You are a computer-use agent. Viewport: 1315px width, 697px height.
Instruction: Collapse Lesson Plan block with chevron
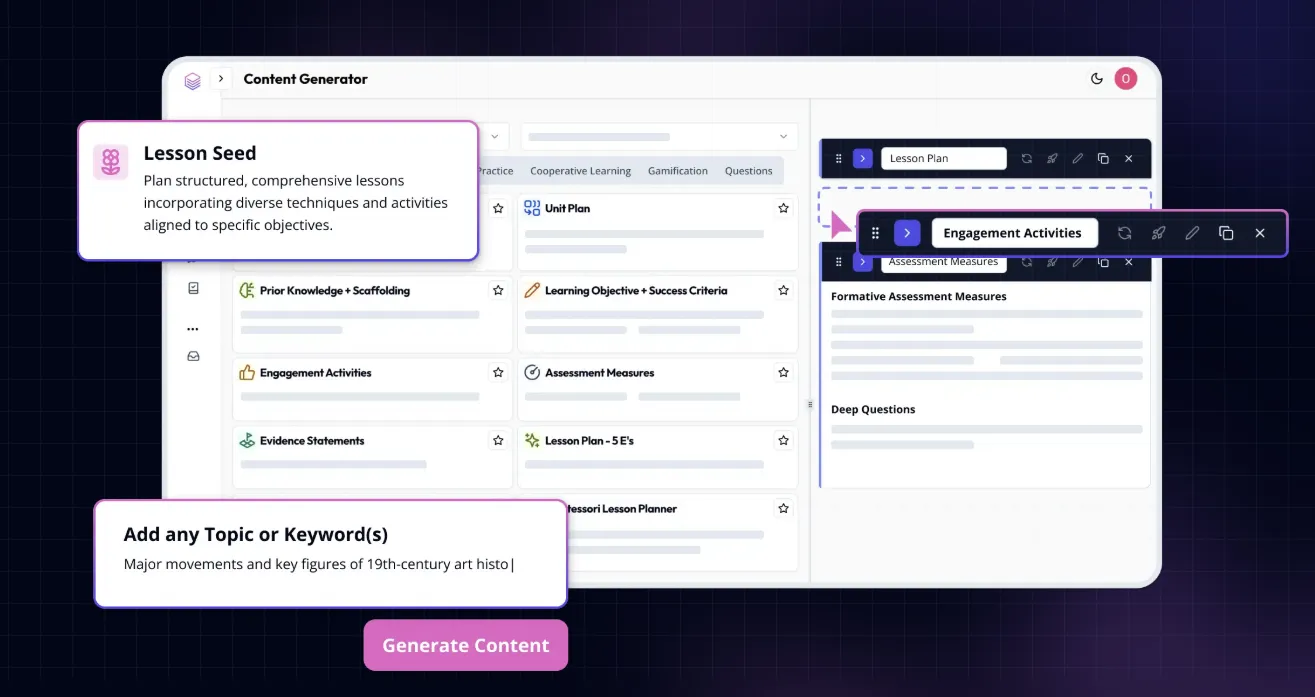click(x=863, y=158)
